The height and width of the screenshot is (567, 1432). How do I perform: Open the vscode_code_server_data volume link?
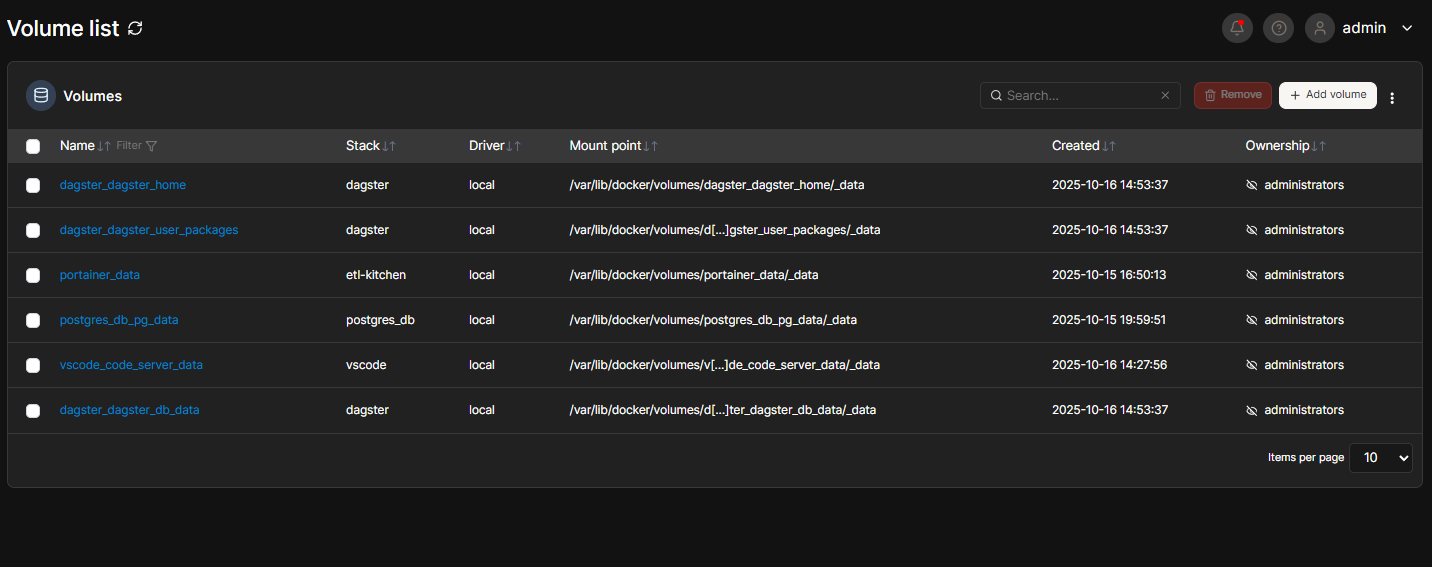(131, 365)
